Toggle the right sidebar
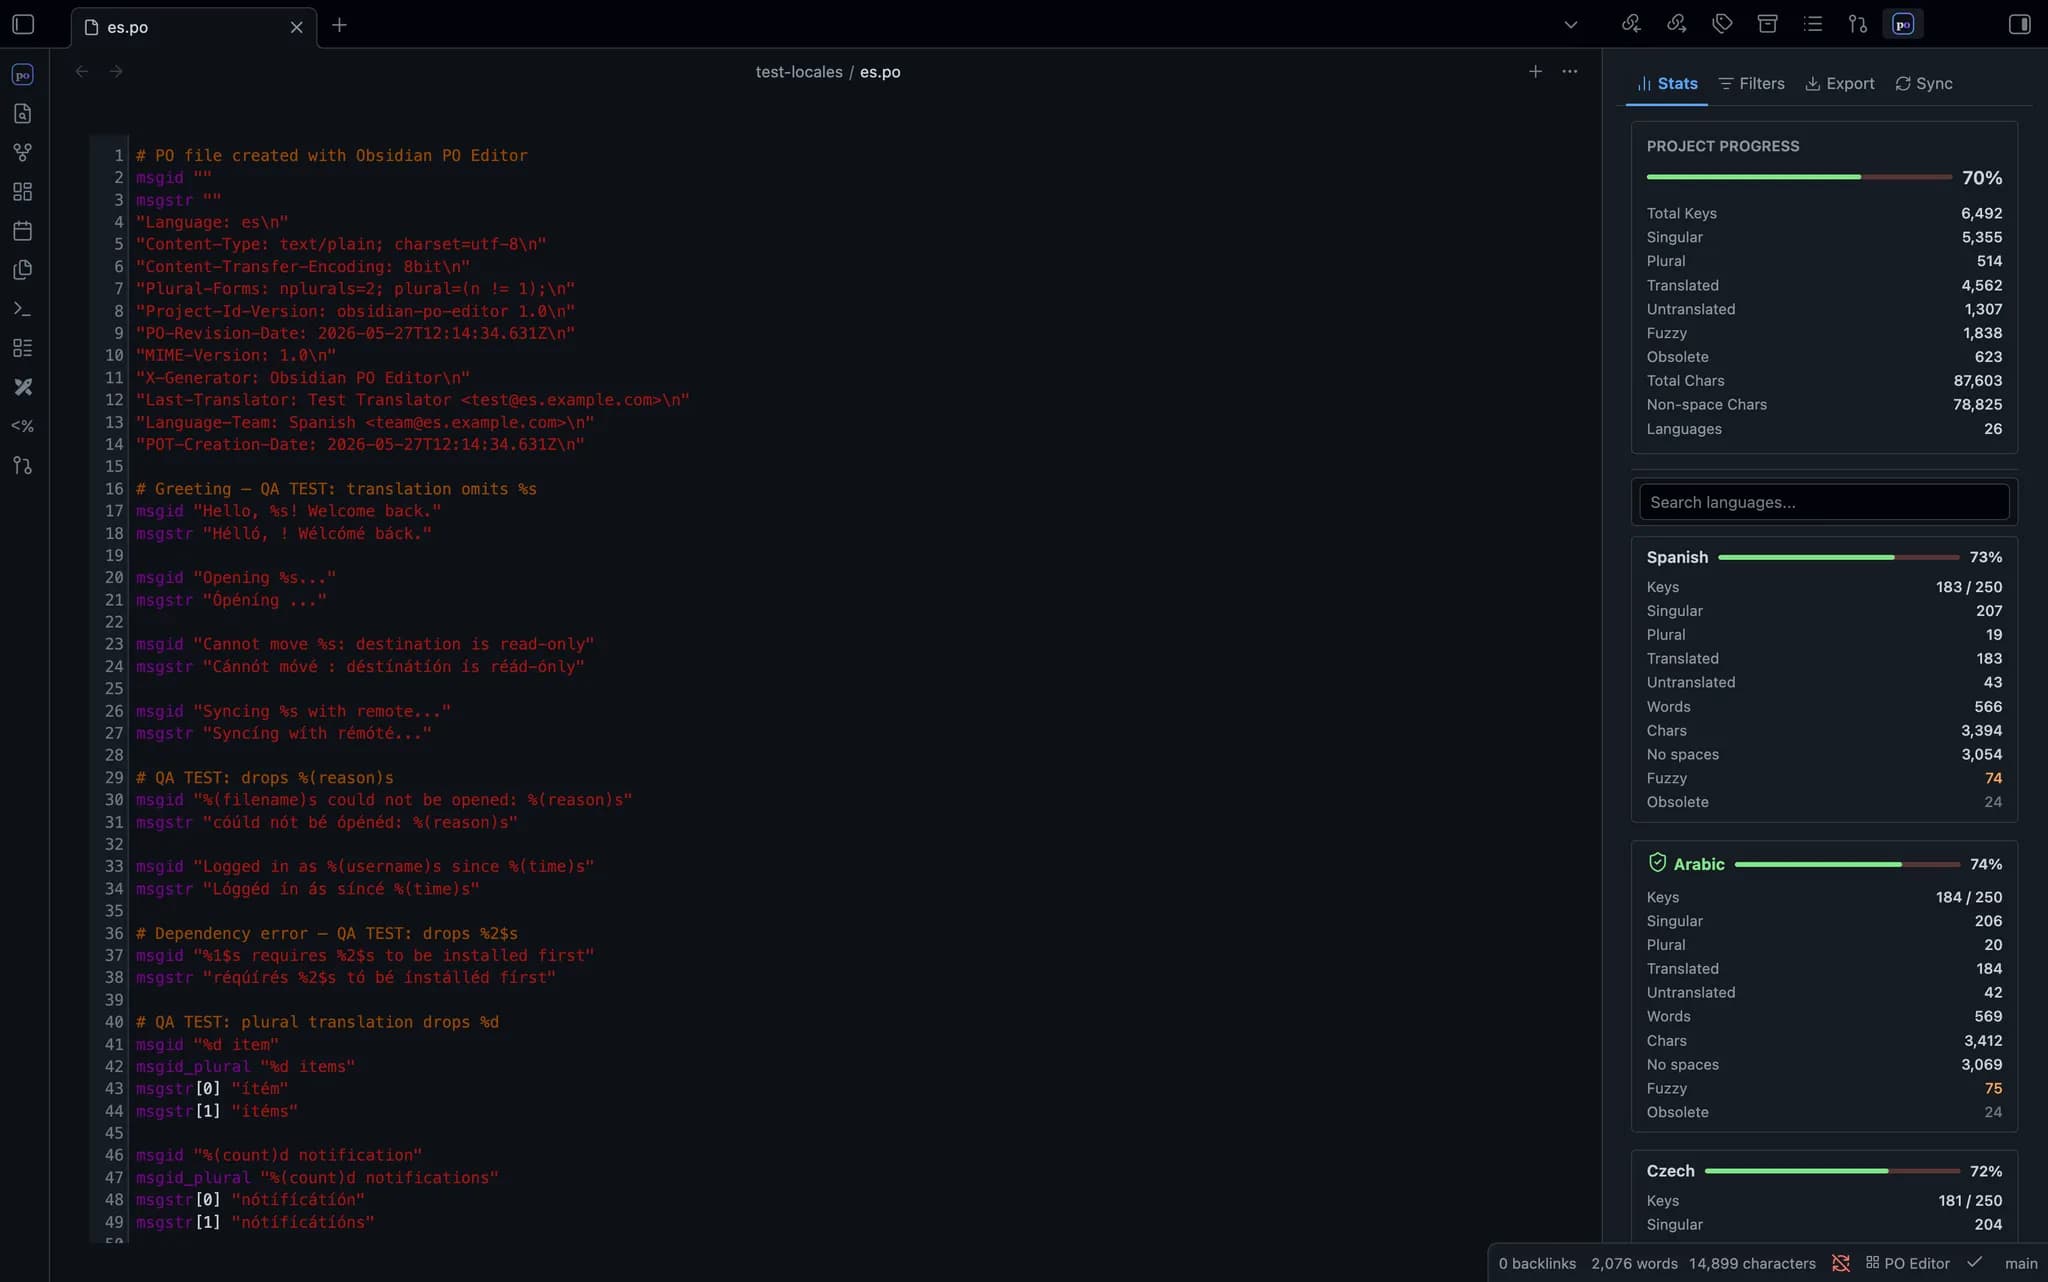The width and height of the screenshot is (2048, 1282). tap(2019, 24)
